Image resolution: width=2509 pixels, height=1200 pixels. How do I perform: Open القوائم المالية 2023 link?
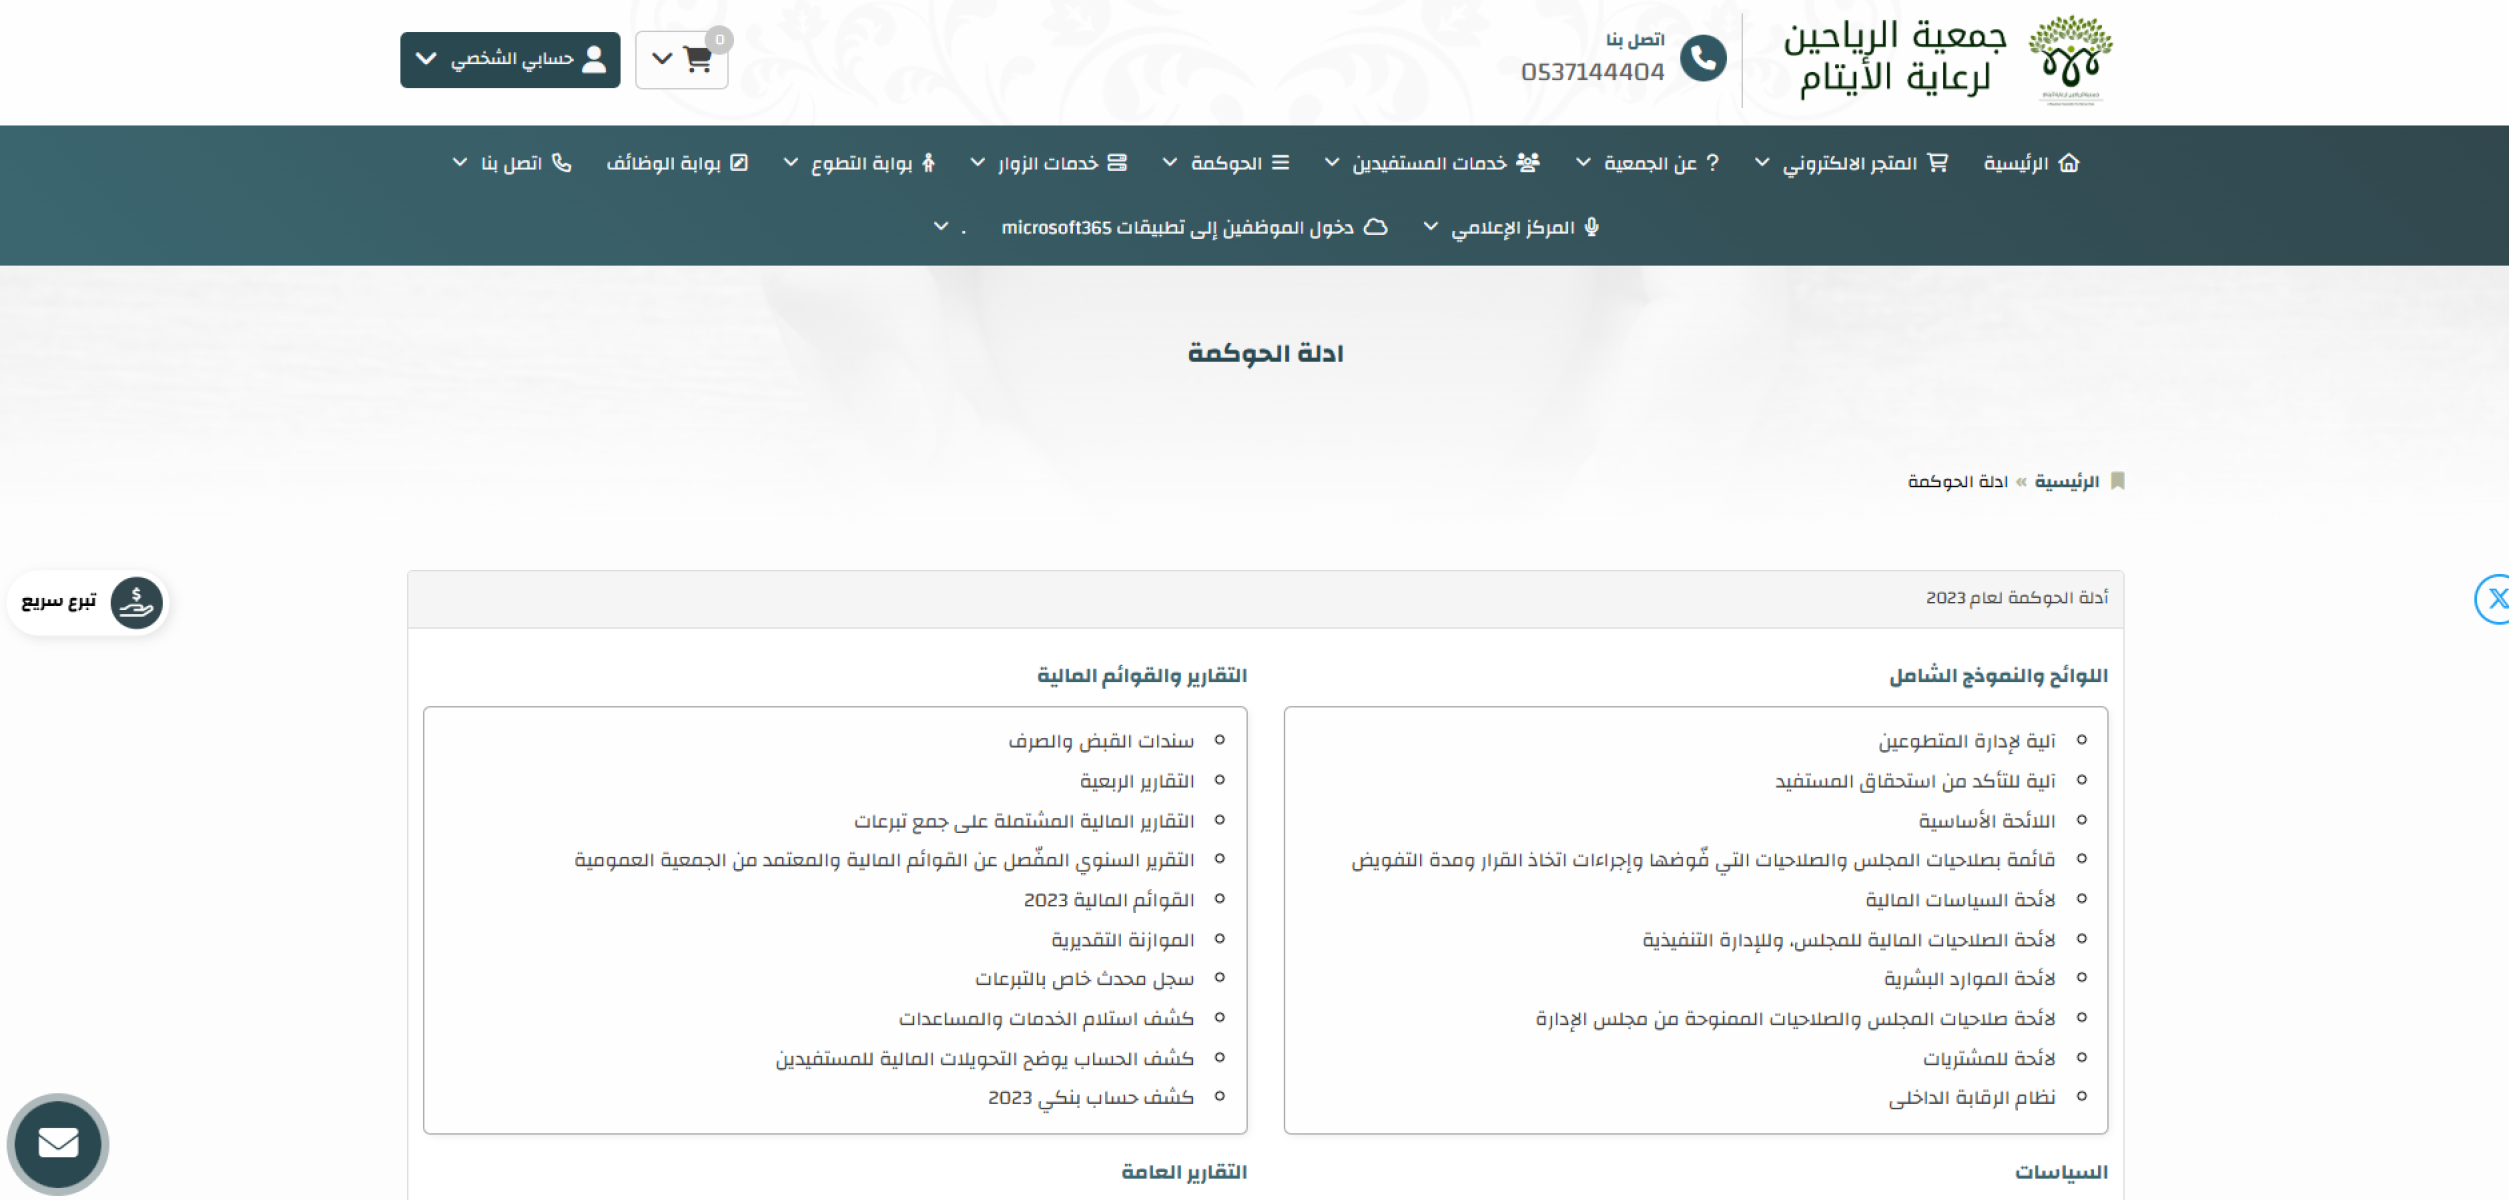click(1109, 900)
